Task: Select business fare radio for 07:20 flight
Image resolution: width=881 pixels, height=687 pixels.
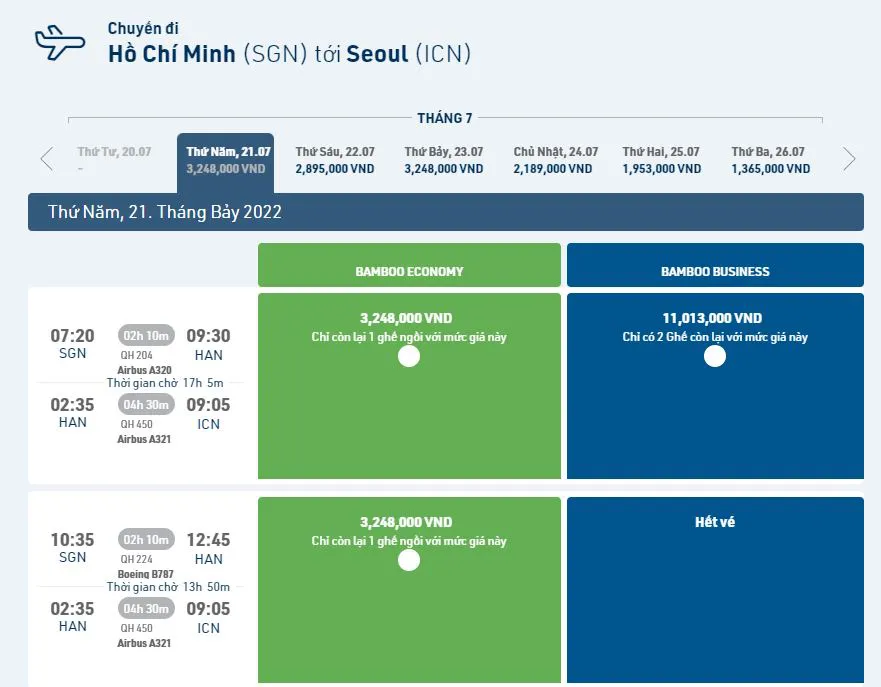Action: [715, 356]
